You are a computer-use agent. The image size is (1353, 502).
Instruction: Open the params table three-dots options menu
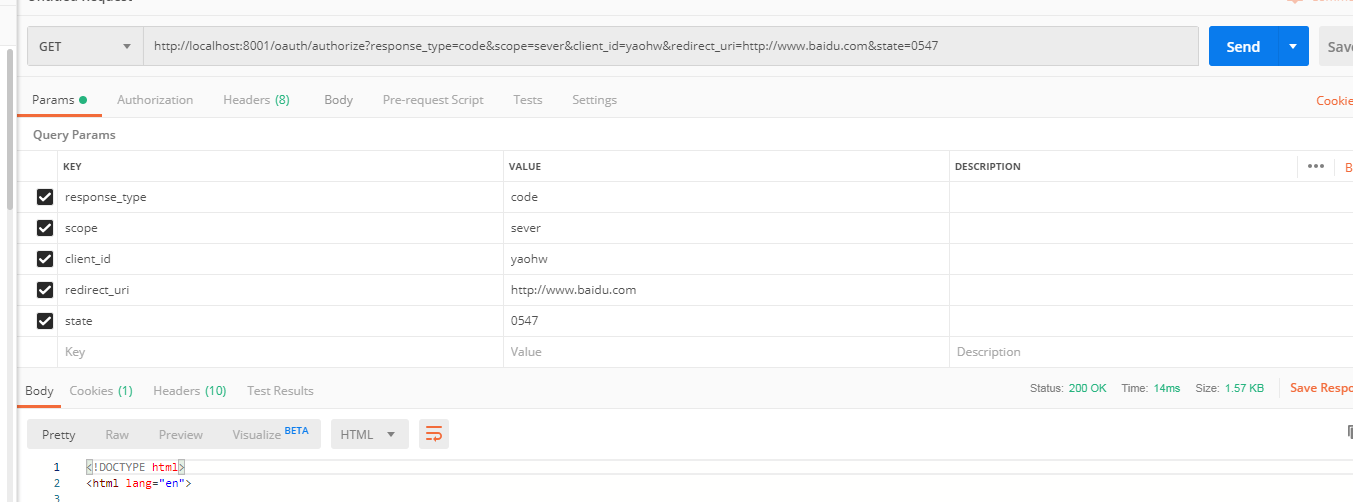point(1315,166)
